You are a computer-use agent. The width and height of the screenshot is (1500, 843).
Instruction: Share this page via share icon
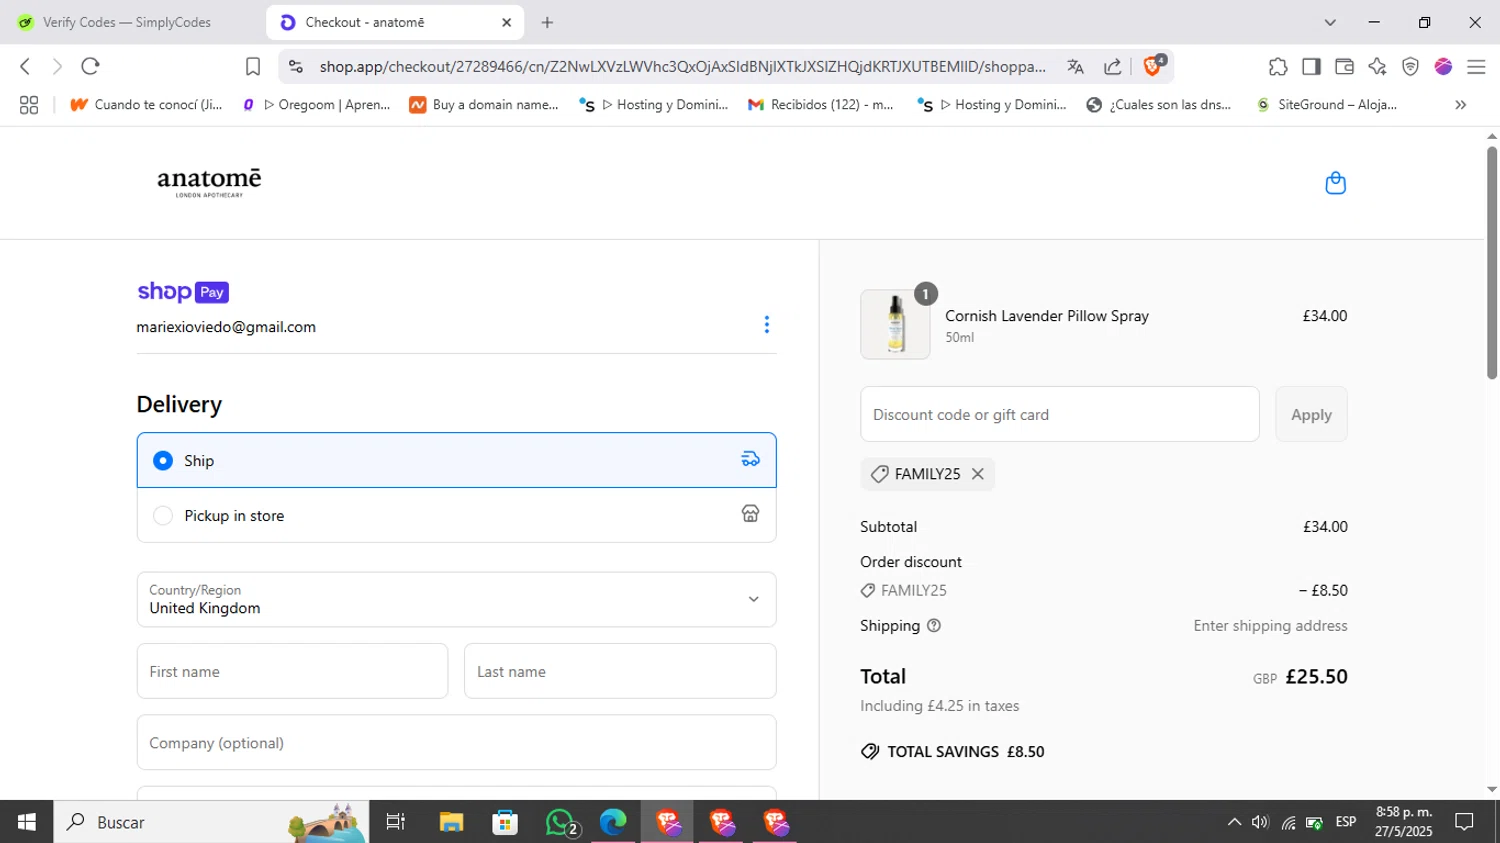pyautogui.click(x=1112, y=67)
